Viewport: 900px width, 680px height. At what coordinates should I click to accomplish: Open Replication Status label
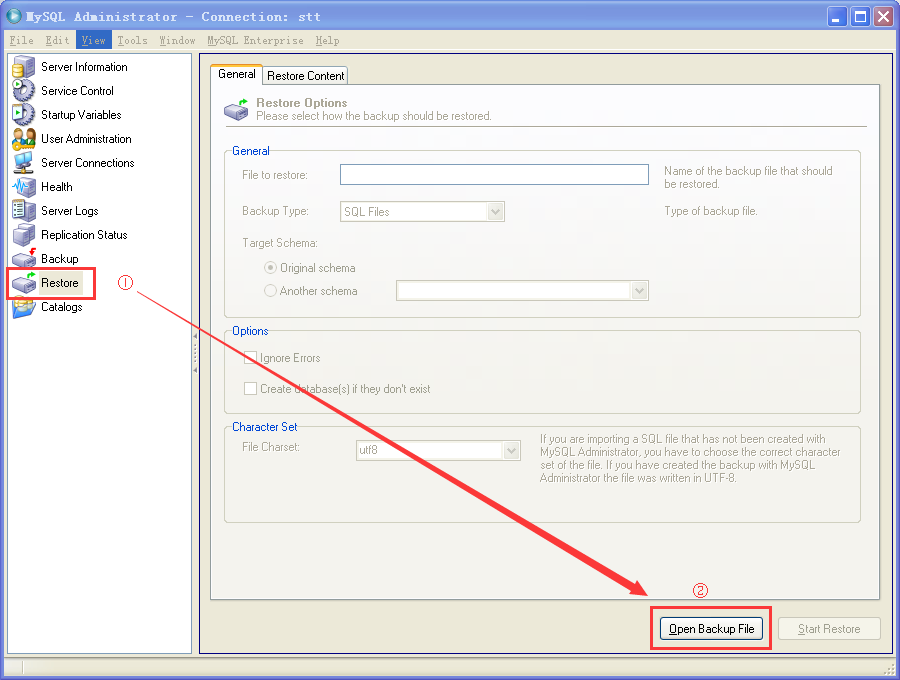(84, 235)
